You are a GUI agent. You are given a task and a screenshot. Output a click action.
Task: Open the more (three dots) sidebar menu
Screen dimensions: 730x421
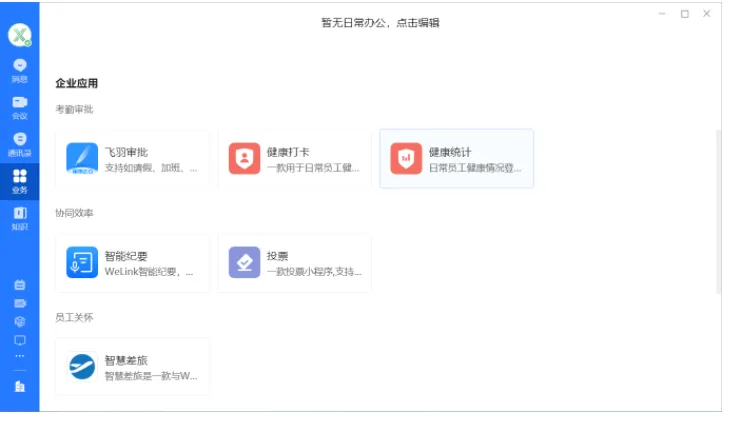(20, 356)
